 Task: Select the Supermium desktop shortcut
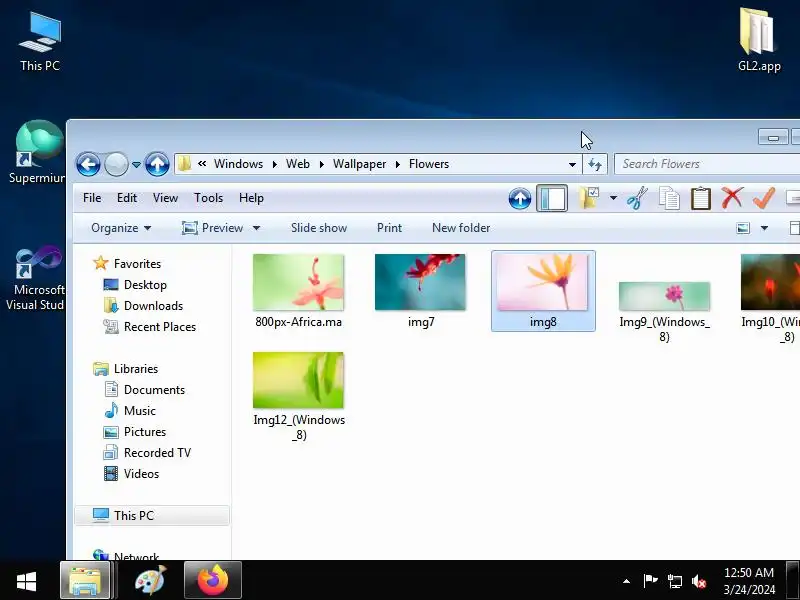pos(37,152)
